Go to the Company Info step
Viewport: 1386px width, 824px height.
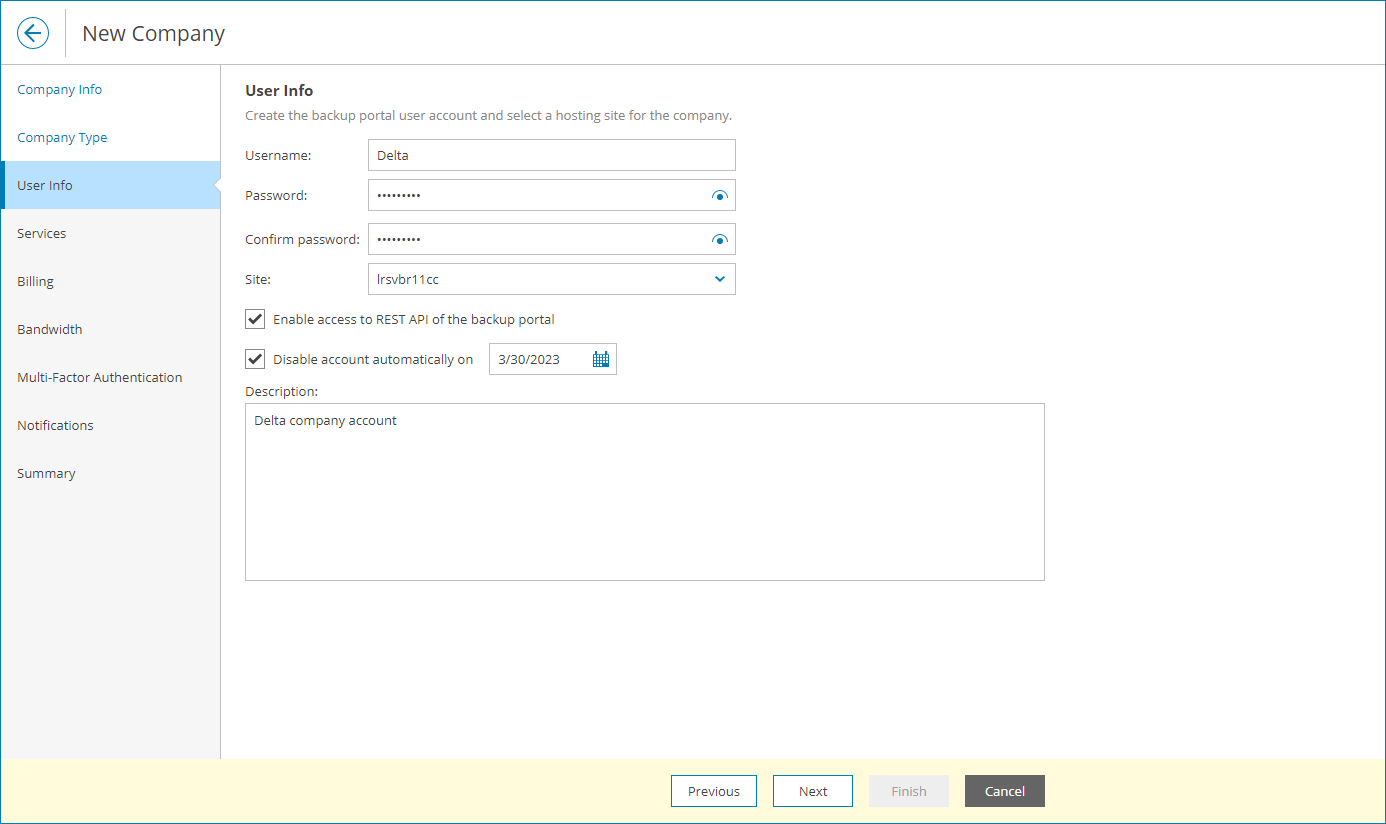pyautogui.click(x=59, y=89)
